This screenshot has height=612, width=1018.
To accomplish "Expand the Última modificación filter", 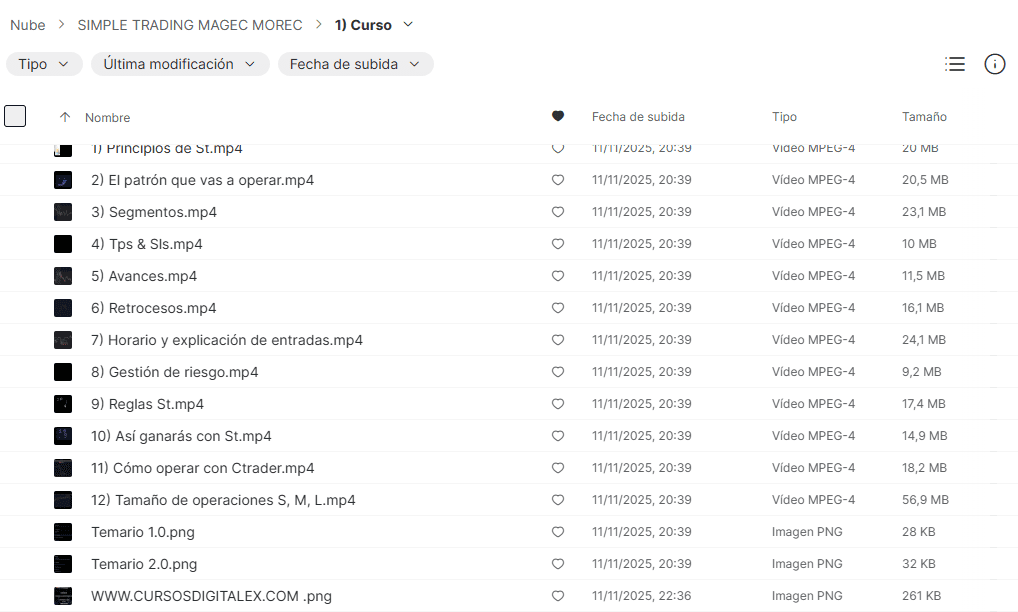I will 180,64.
